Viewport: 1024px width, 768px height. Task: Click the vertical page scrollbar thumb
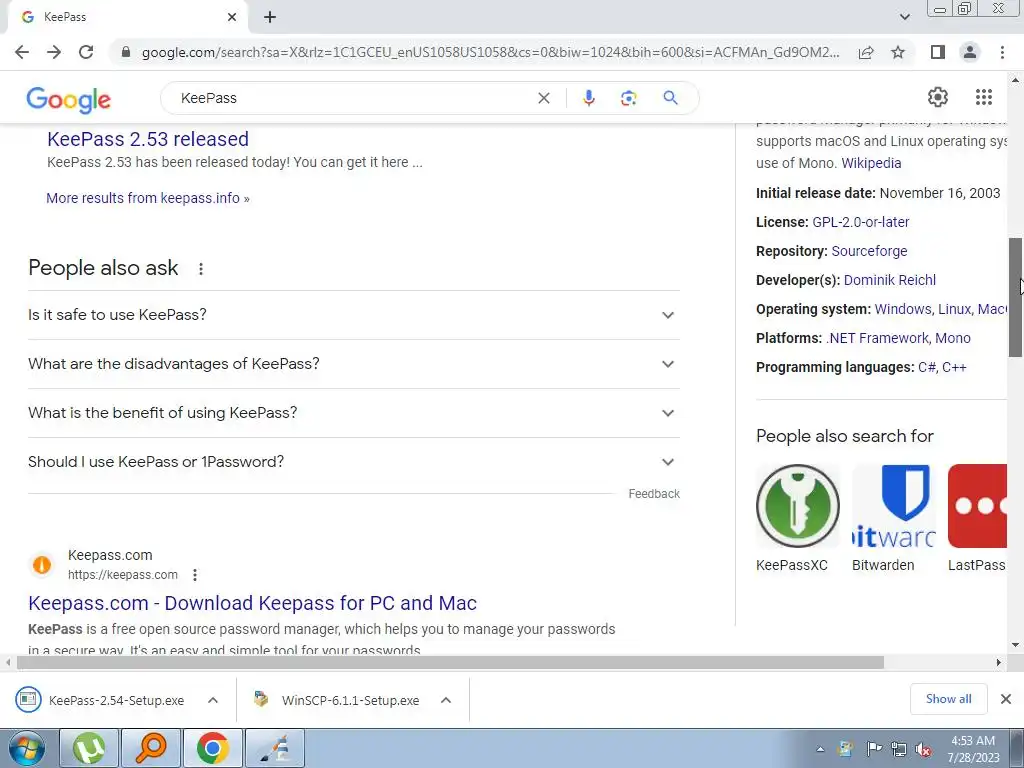(1015, 297)
